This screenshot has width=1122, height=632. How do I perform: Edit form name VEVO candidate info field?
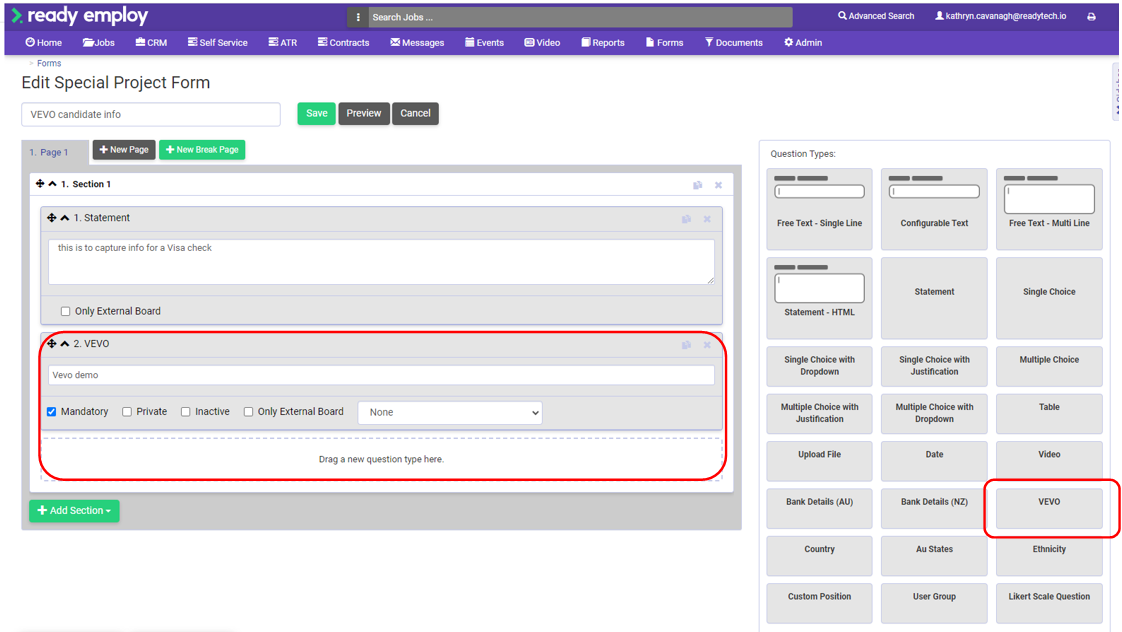(x=151, y=115)
